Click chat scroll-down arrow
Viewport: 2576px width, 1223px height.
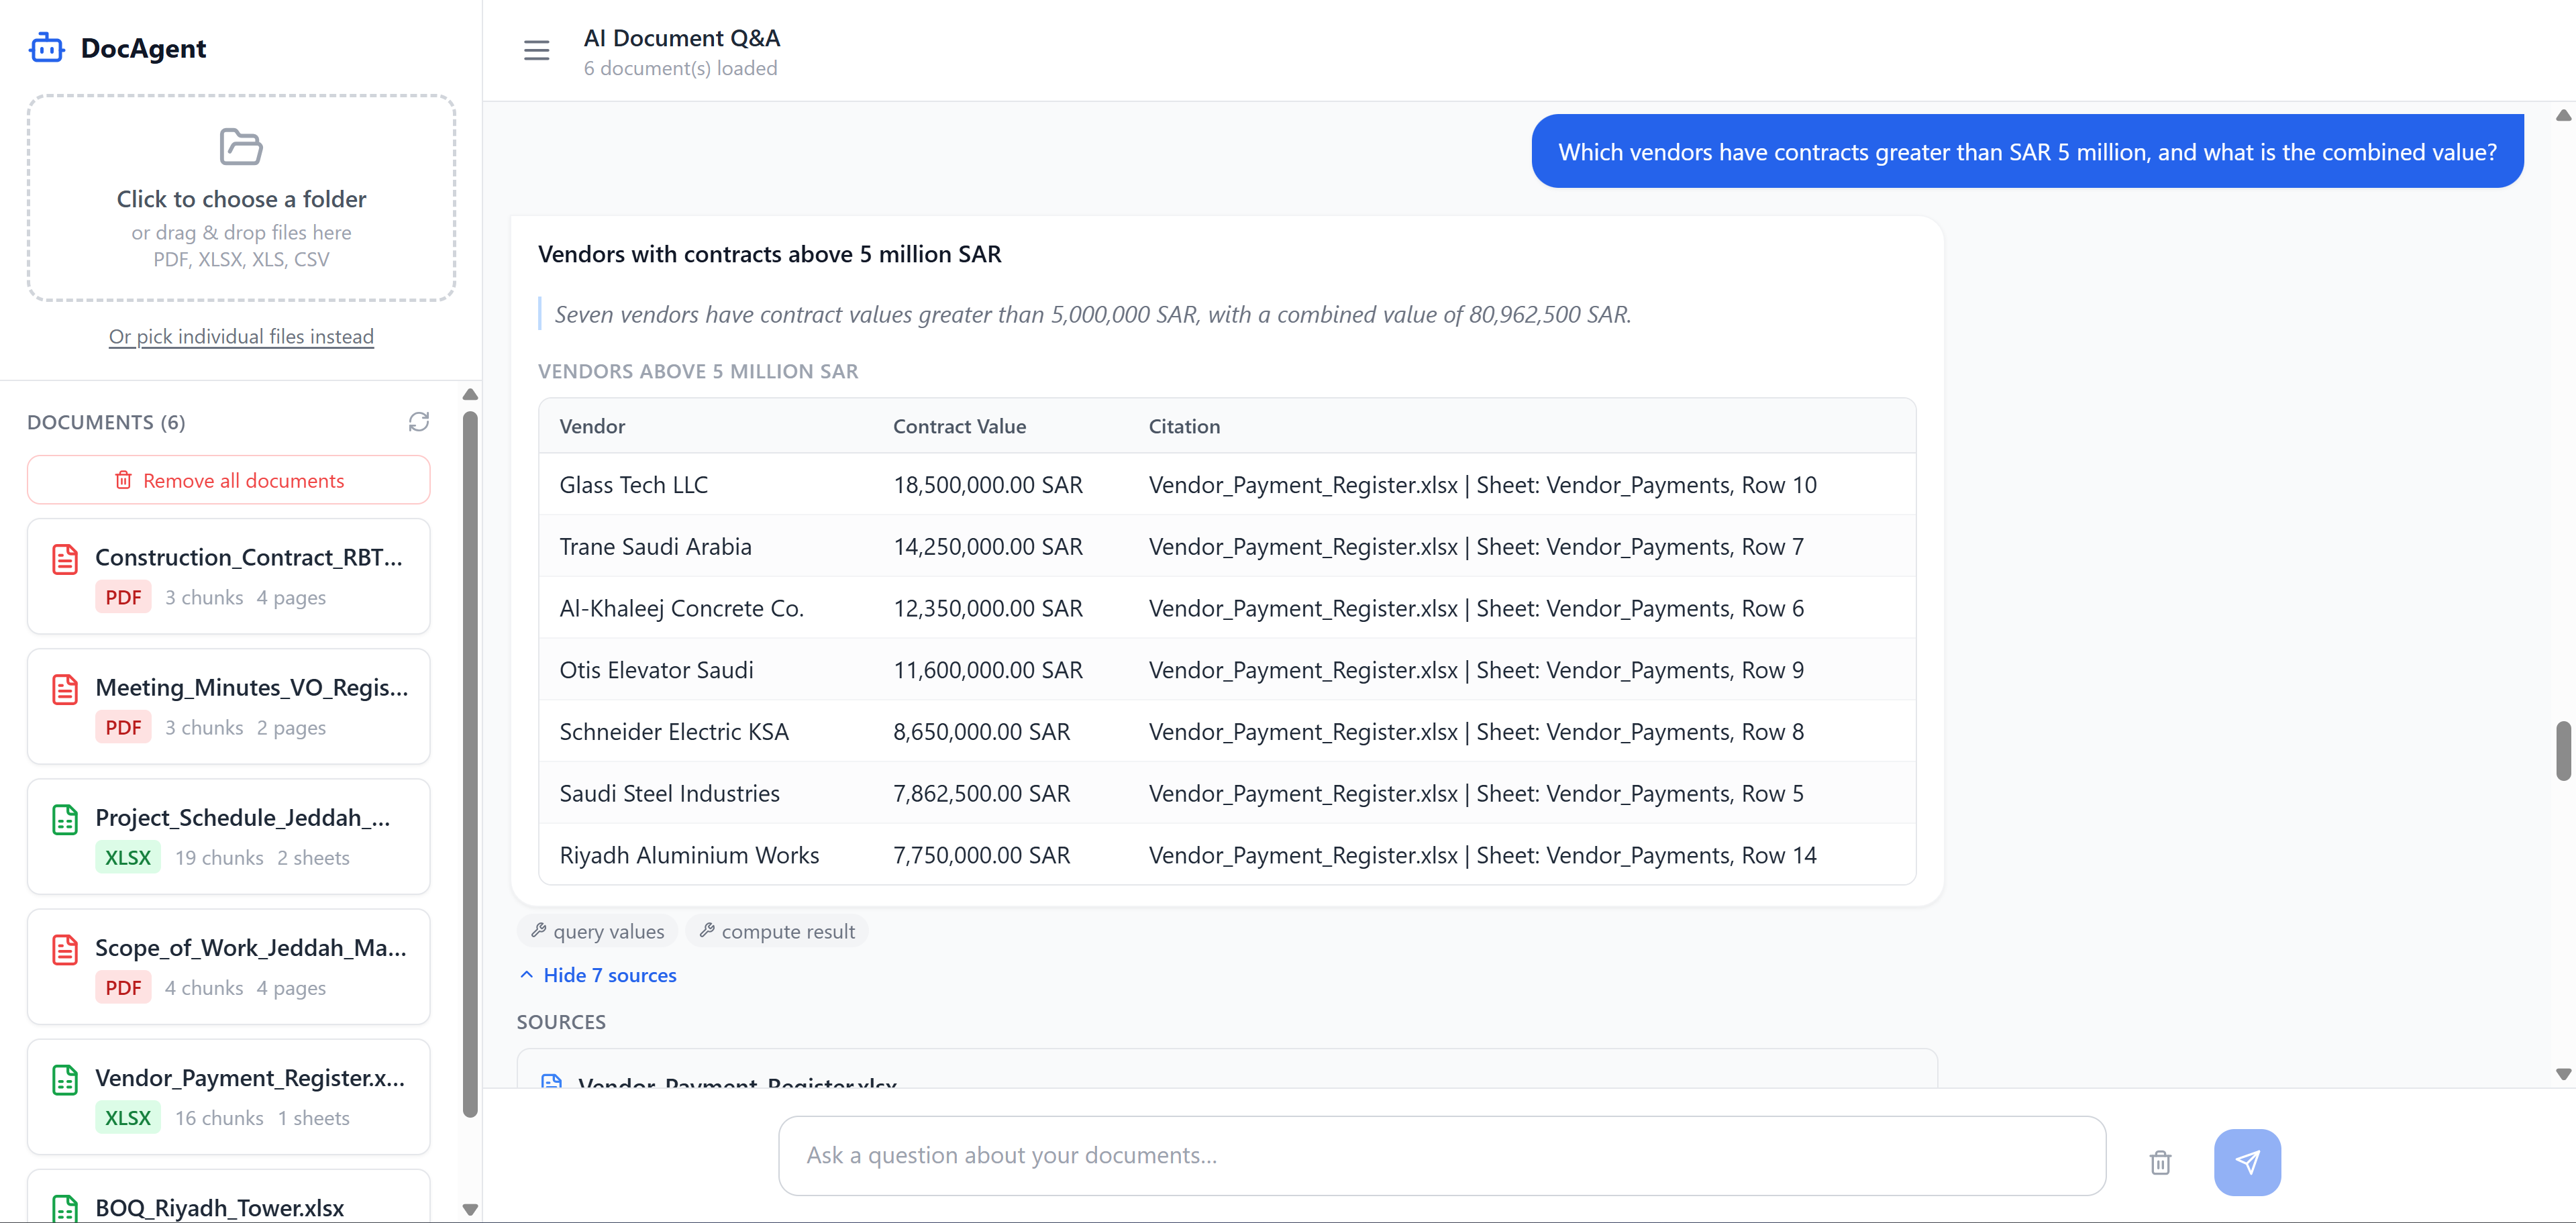(x=2563, y=1073)
